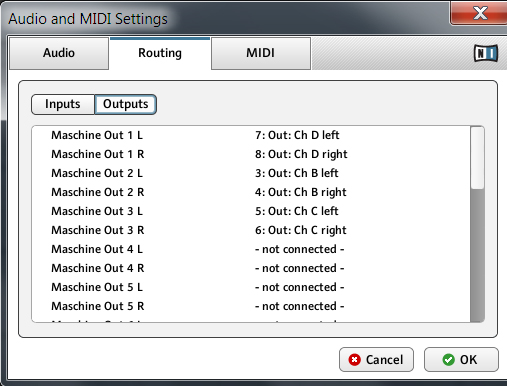The image size is (507, 386).
Task: Open the '8: Out: Ch D right' assignment
Action: coord(301,154)
